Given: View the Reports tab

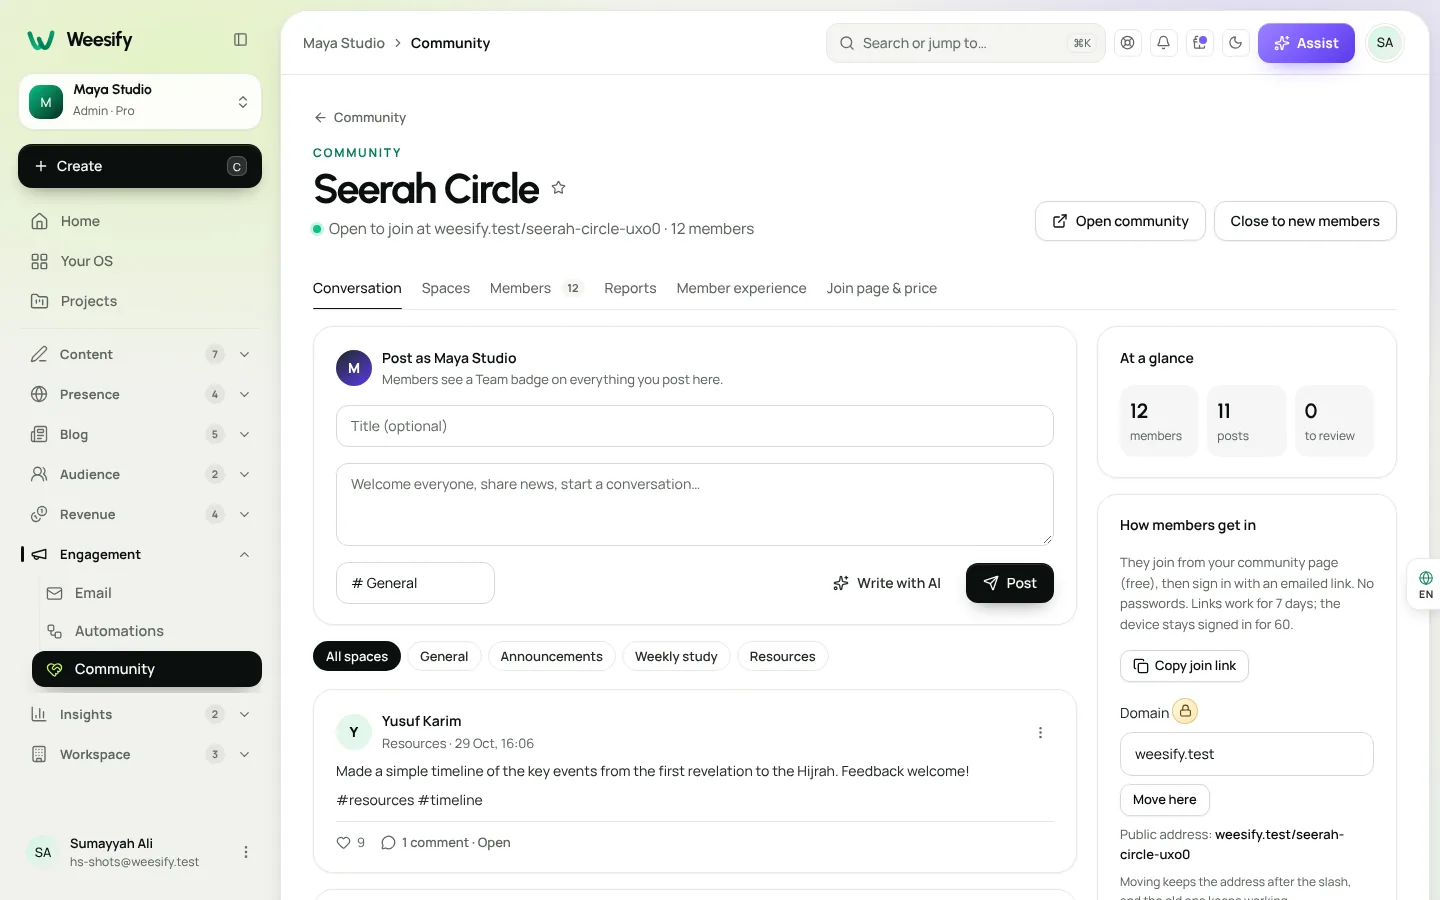Looking at the screenshot, I should 630,288.
